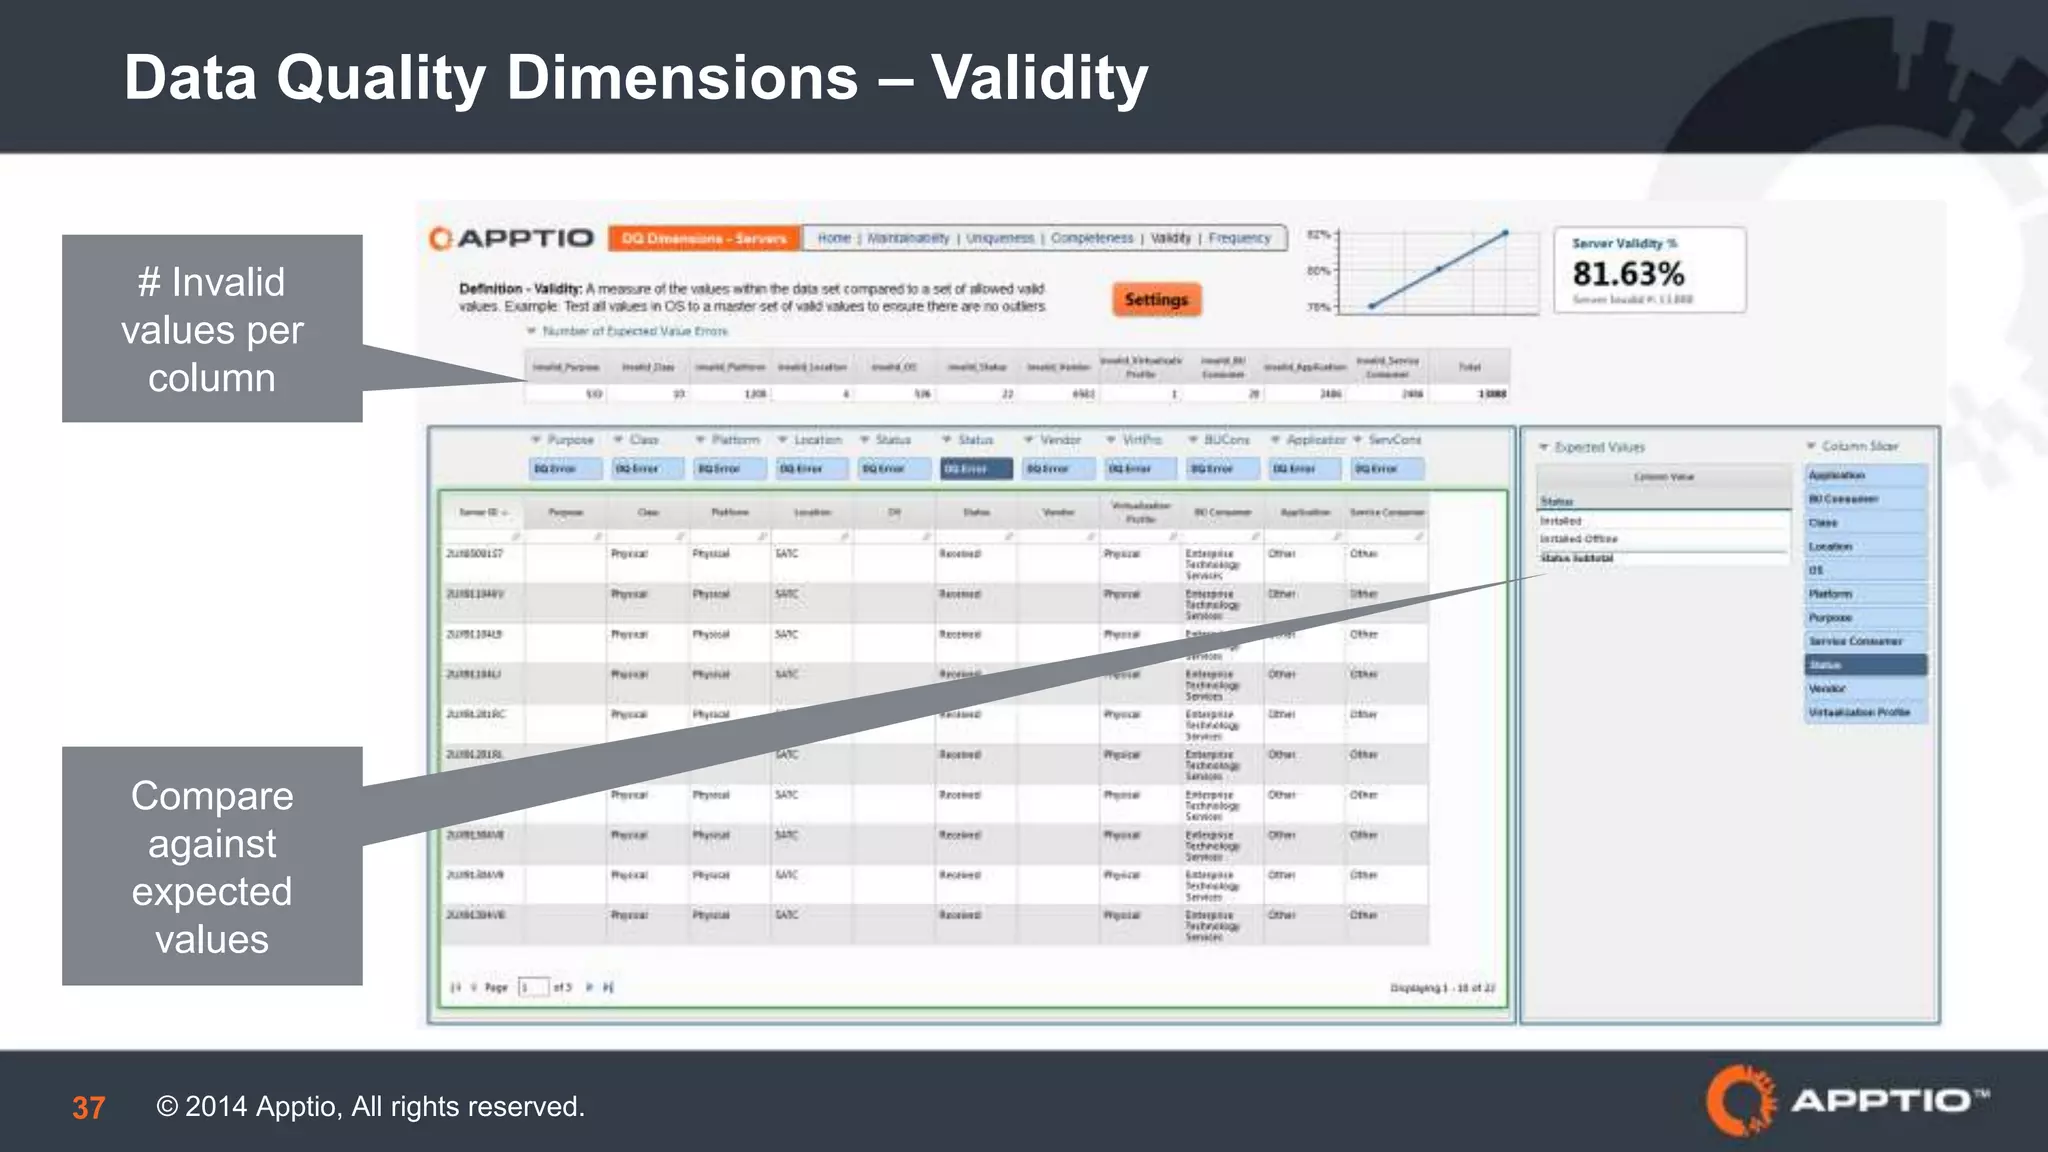Viewport: 2048px width, 1152px height.
Task: Toggle the selected dark DQ Error filter
Action: tap(976, 468)
